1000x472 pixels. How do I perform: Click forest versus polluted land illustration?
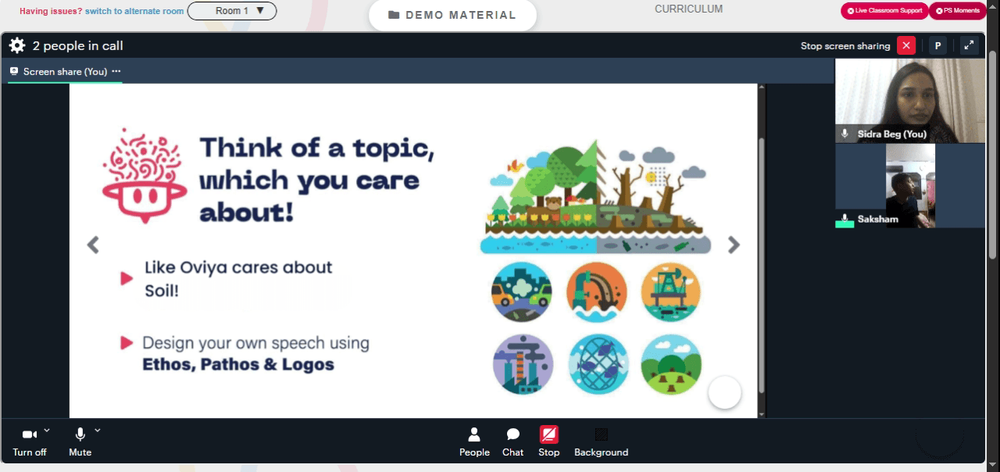point(596,196)
